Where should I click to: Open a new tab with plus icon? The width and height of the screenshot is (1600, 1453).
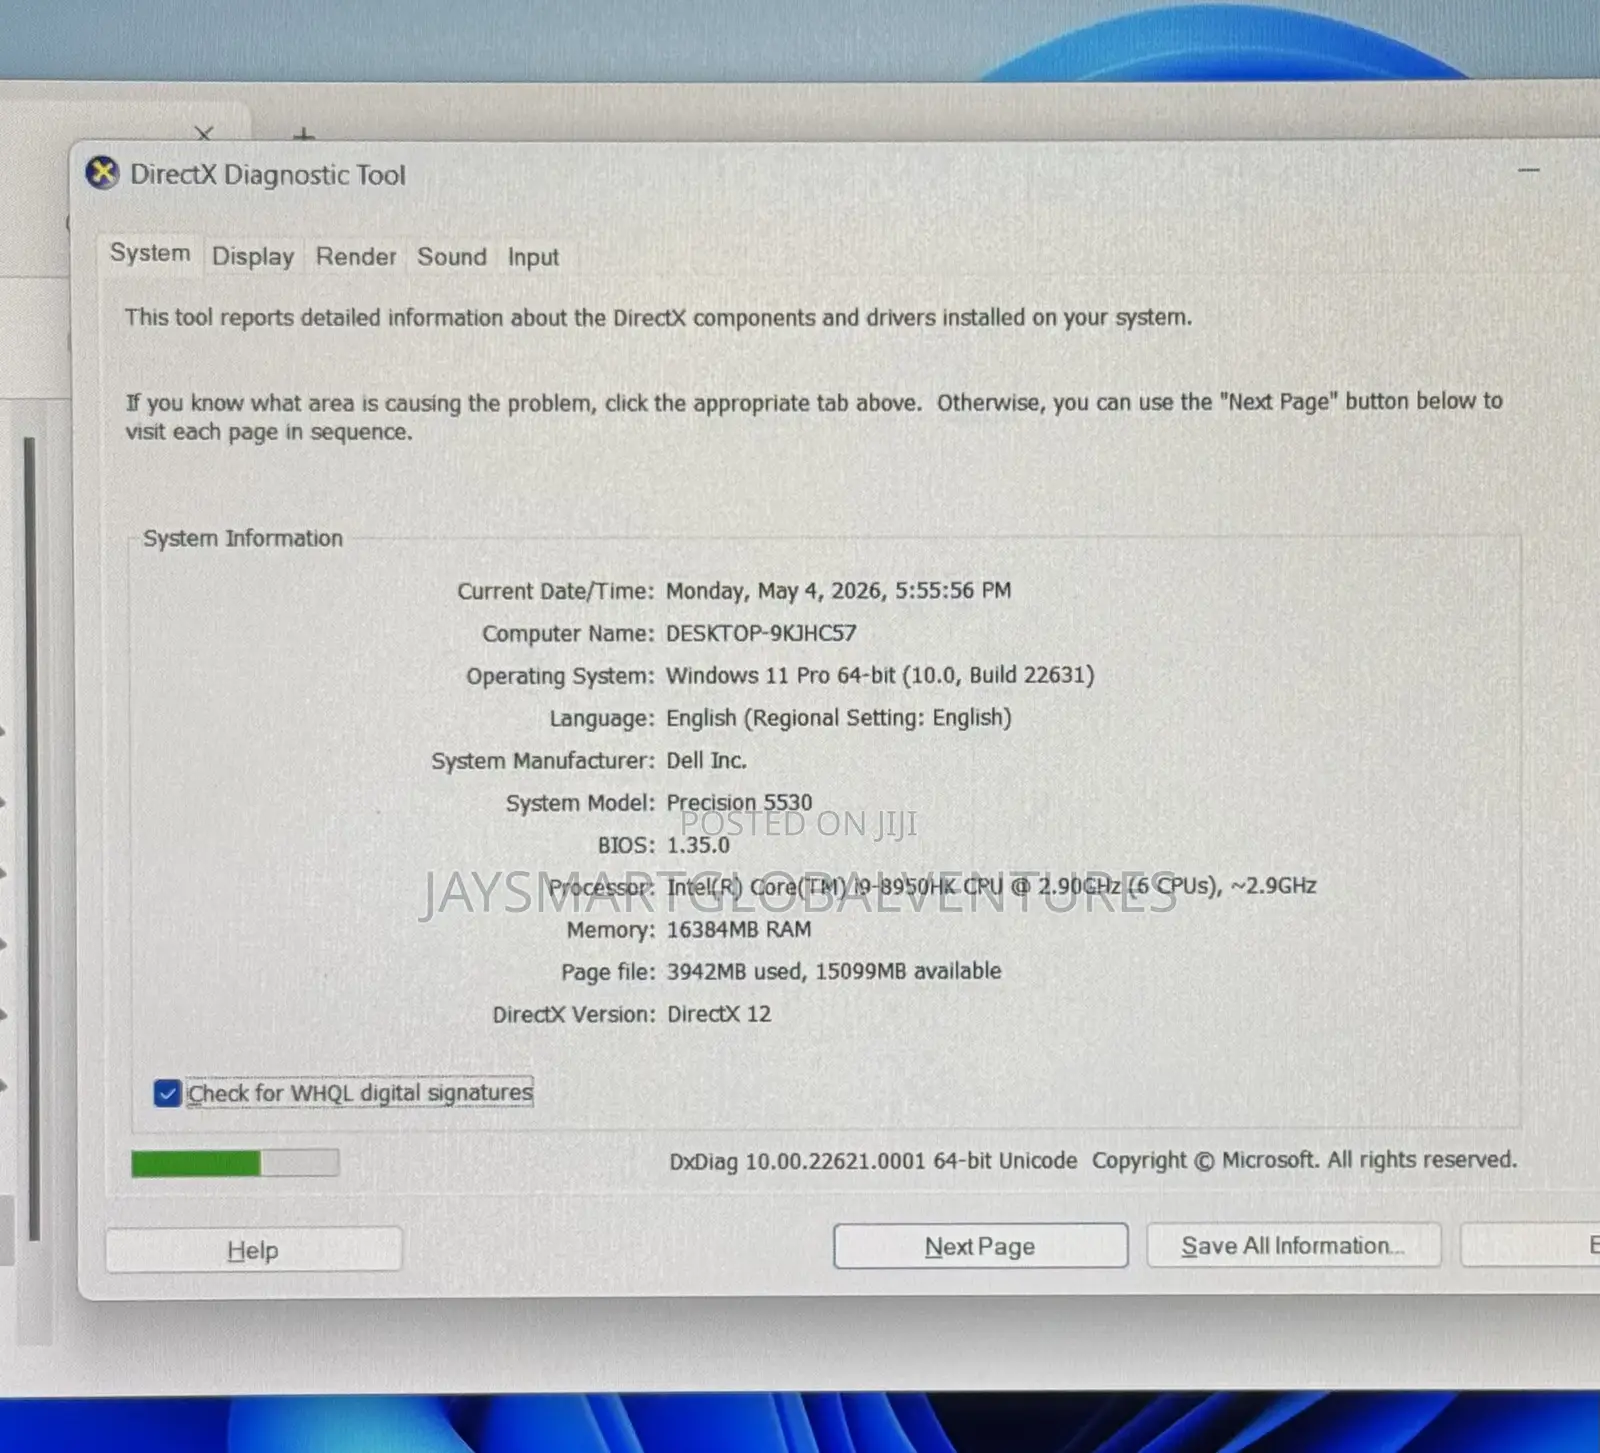pyautogui.click(x=305, y=134)
